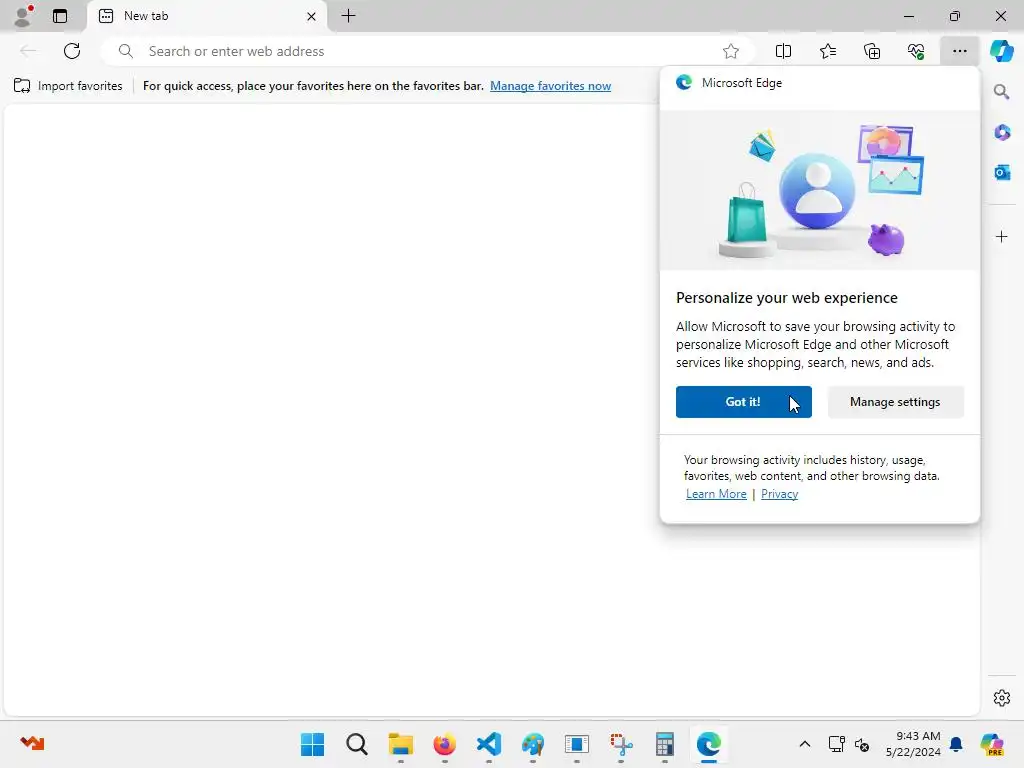Viewport: 1024px width, 768px height.
Task: Open the Microsoft 365 sidebar icon
Action: (1002, 133)
